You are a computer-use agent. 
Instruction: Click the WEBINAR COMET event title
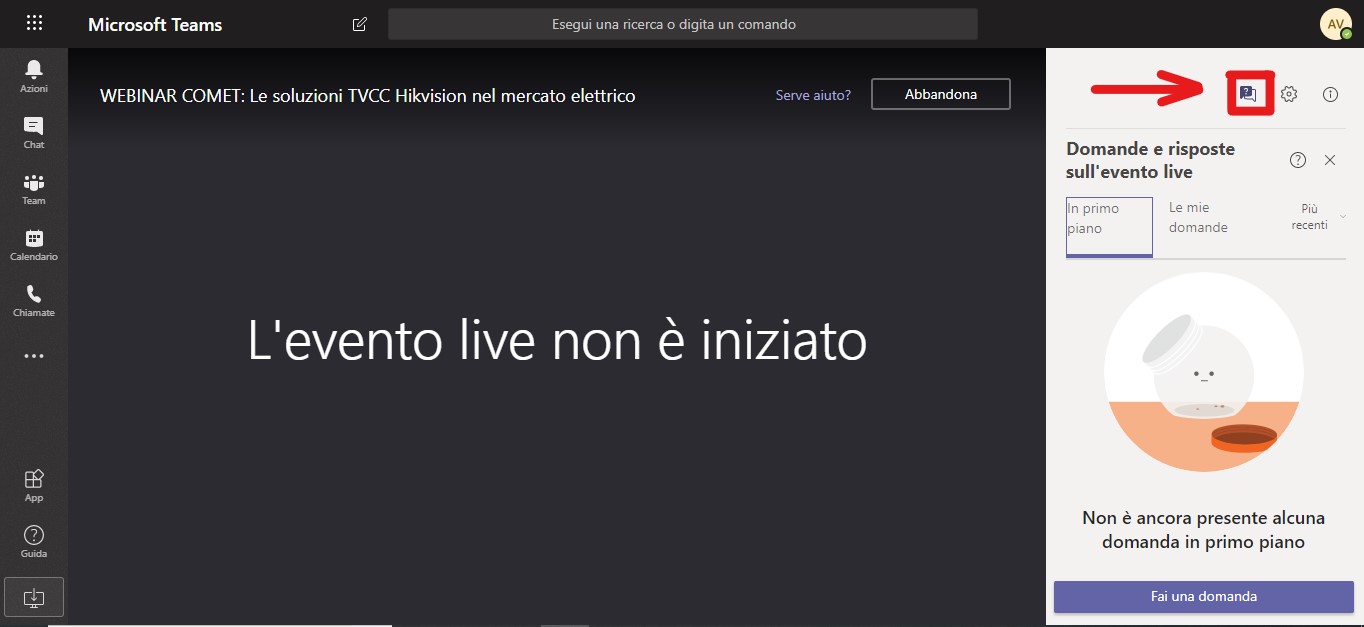point(368,96)
